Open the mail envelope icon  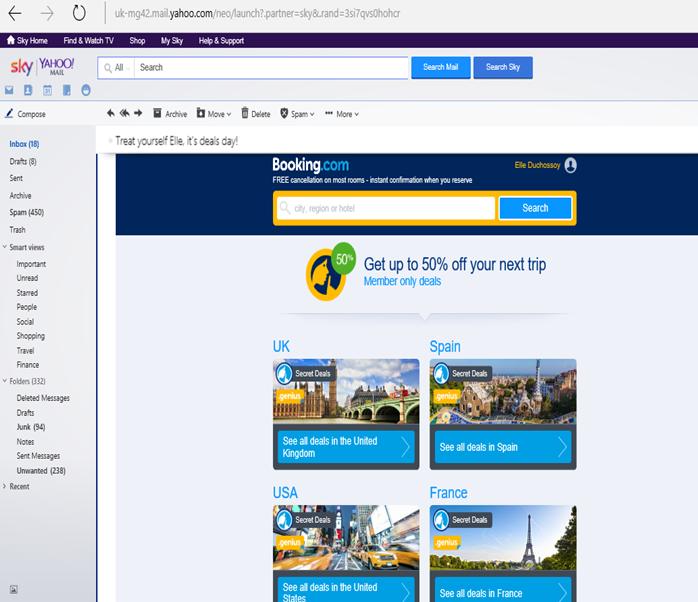[x=9, y=90]
